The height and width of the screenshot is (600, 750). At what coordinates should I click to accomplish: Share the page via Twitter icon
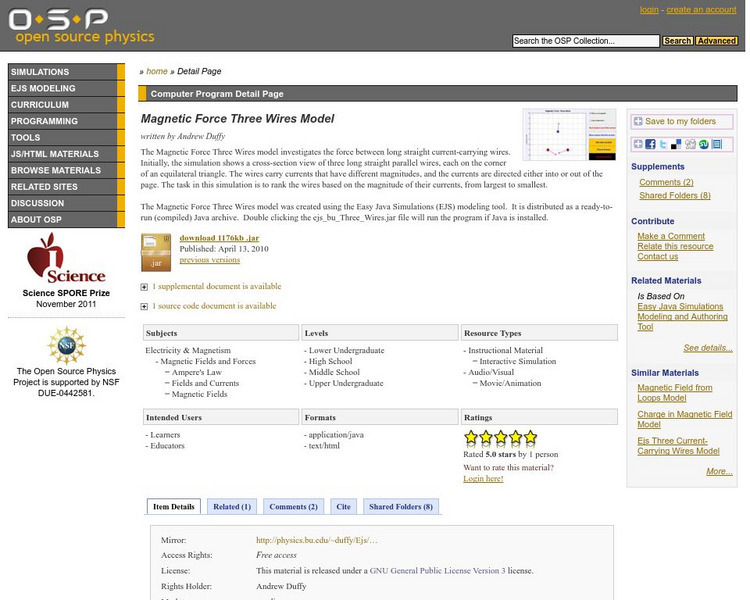[663, 144]
